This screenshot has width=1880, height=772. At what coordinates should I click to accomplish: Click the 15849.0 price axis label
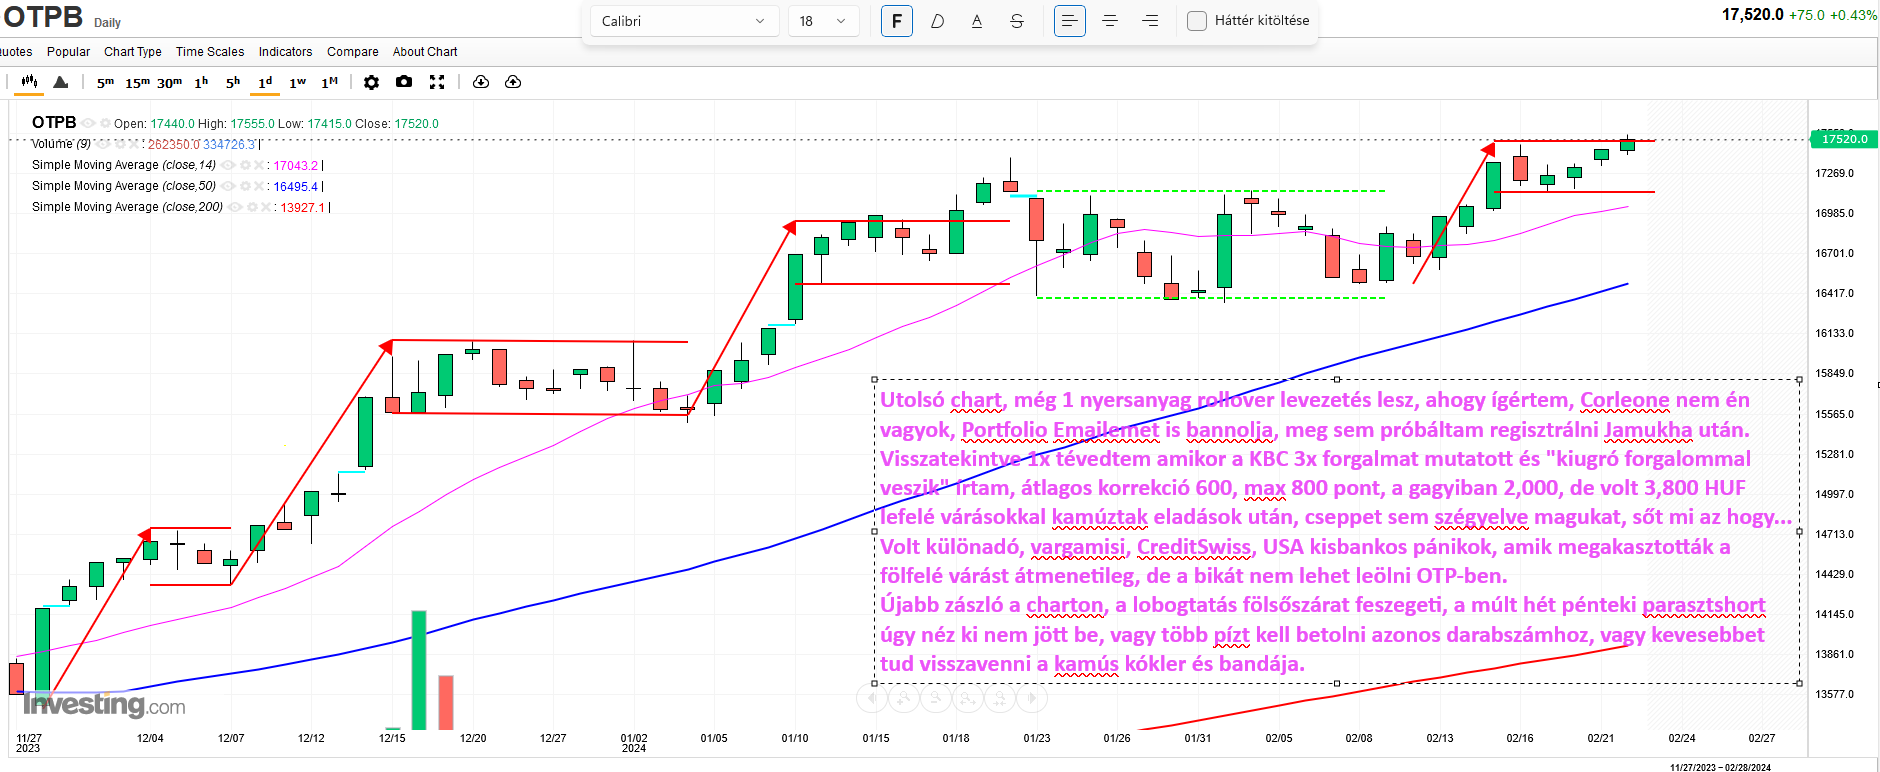point(1835,373)
